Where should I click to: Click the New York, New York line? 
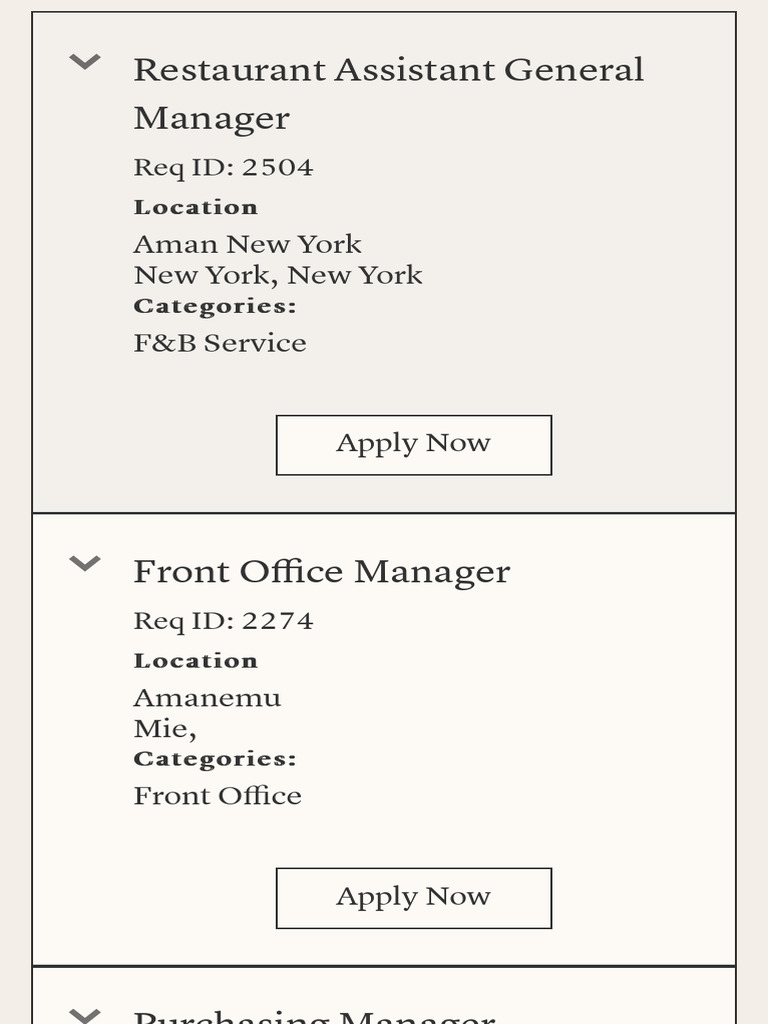(x=278, y=275)
